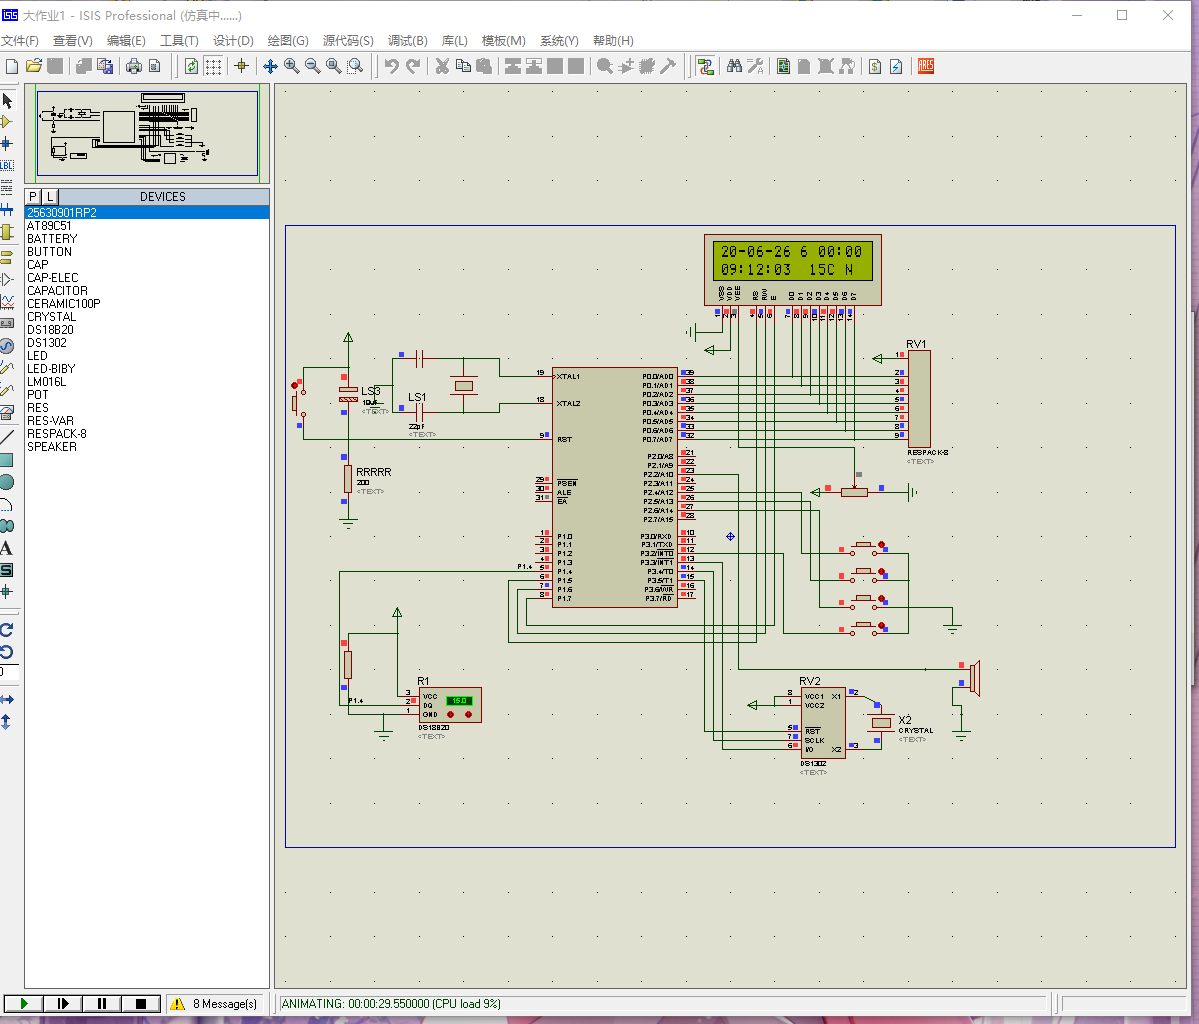The height and width of the screenshot is (1024, 1199).
Task: Open the 调试(B) debug menu
Action: tap(407, 41)
